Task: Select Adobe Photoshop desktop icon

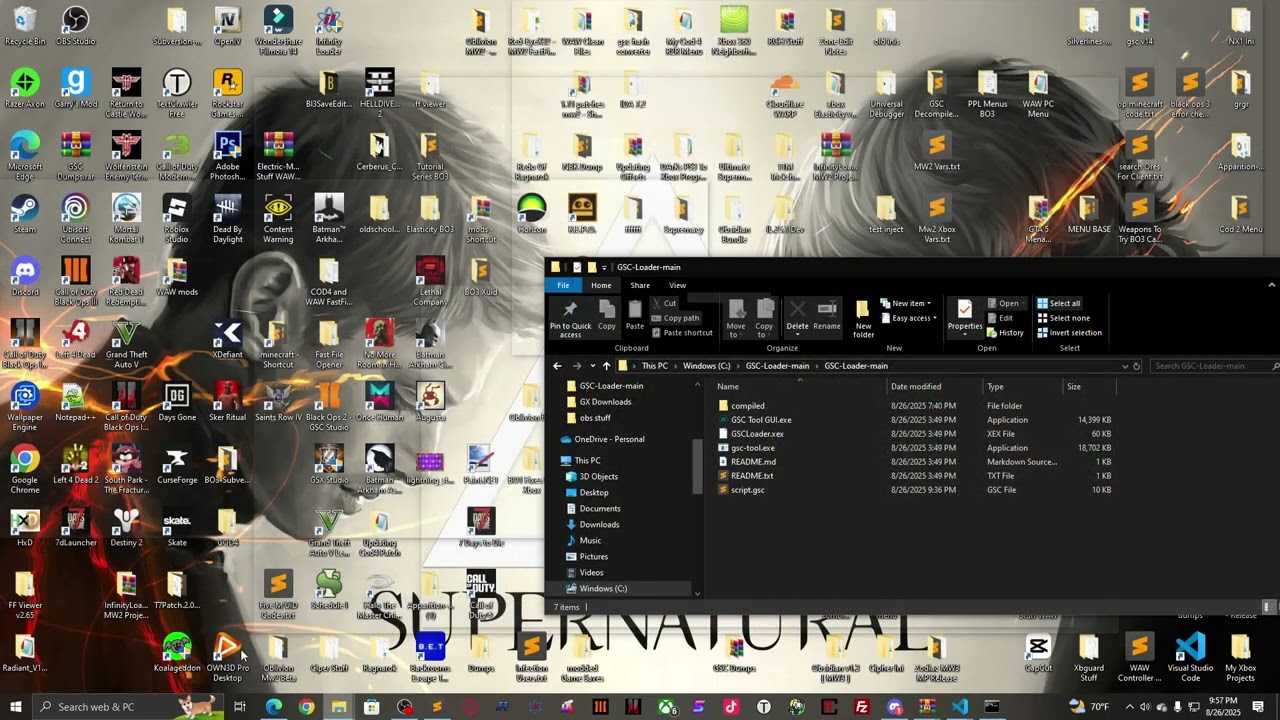Action: click(x=228, y=157)
